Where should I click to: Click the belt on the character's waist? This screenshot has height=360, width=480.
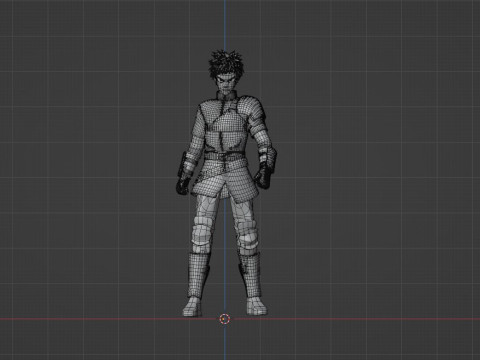pos(224,156)
